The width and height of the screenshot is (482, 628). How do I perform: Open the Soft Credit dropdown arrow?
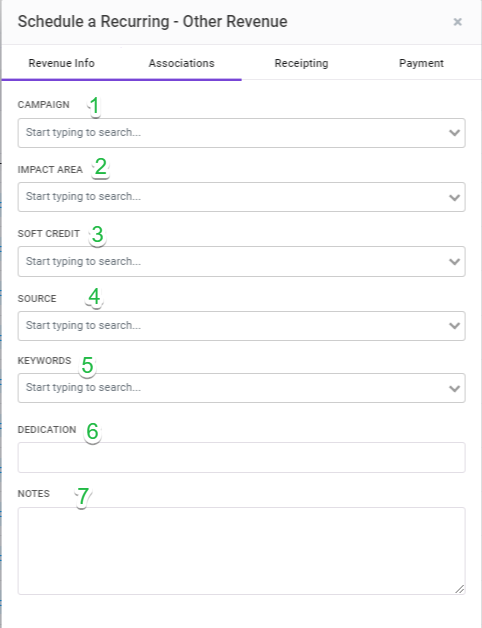coord(454,262)
